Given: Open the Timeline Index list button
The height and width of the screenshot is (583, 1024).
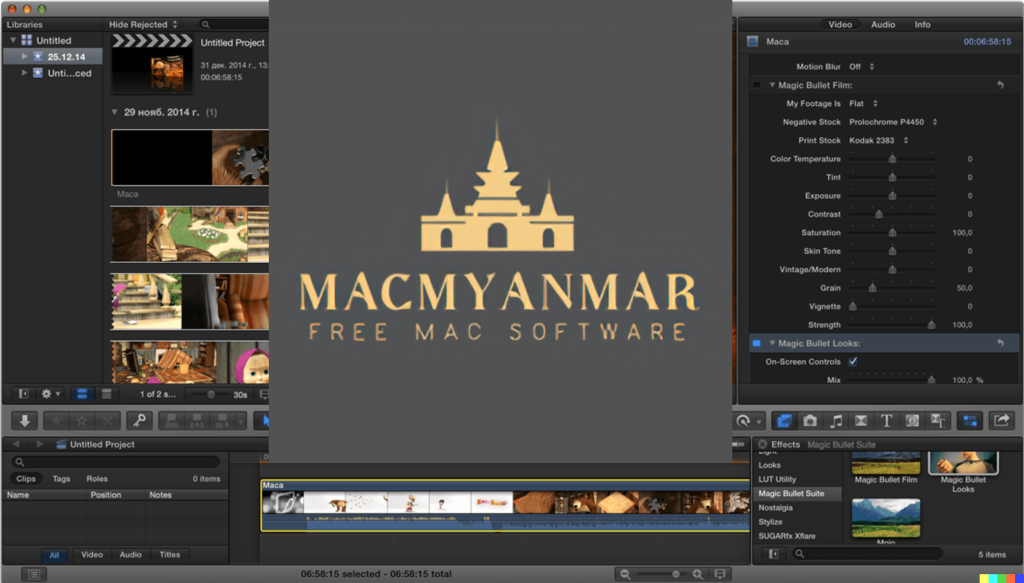Looking at the screenshot, I should point(34,574).
